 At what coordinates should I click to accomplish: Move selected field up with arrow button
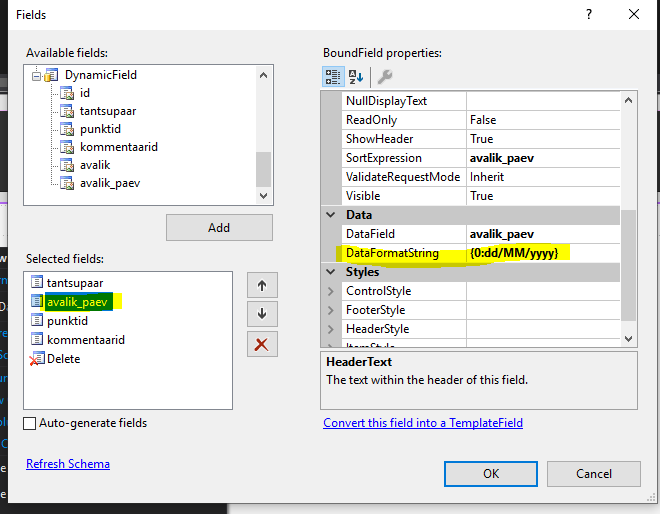(261, 285)
